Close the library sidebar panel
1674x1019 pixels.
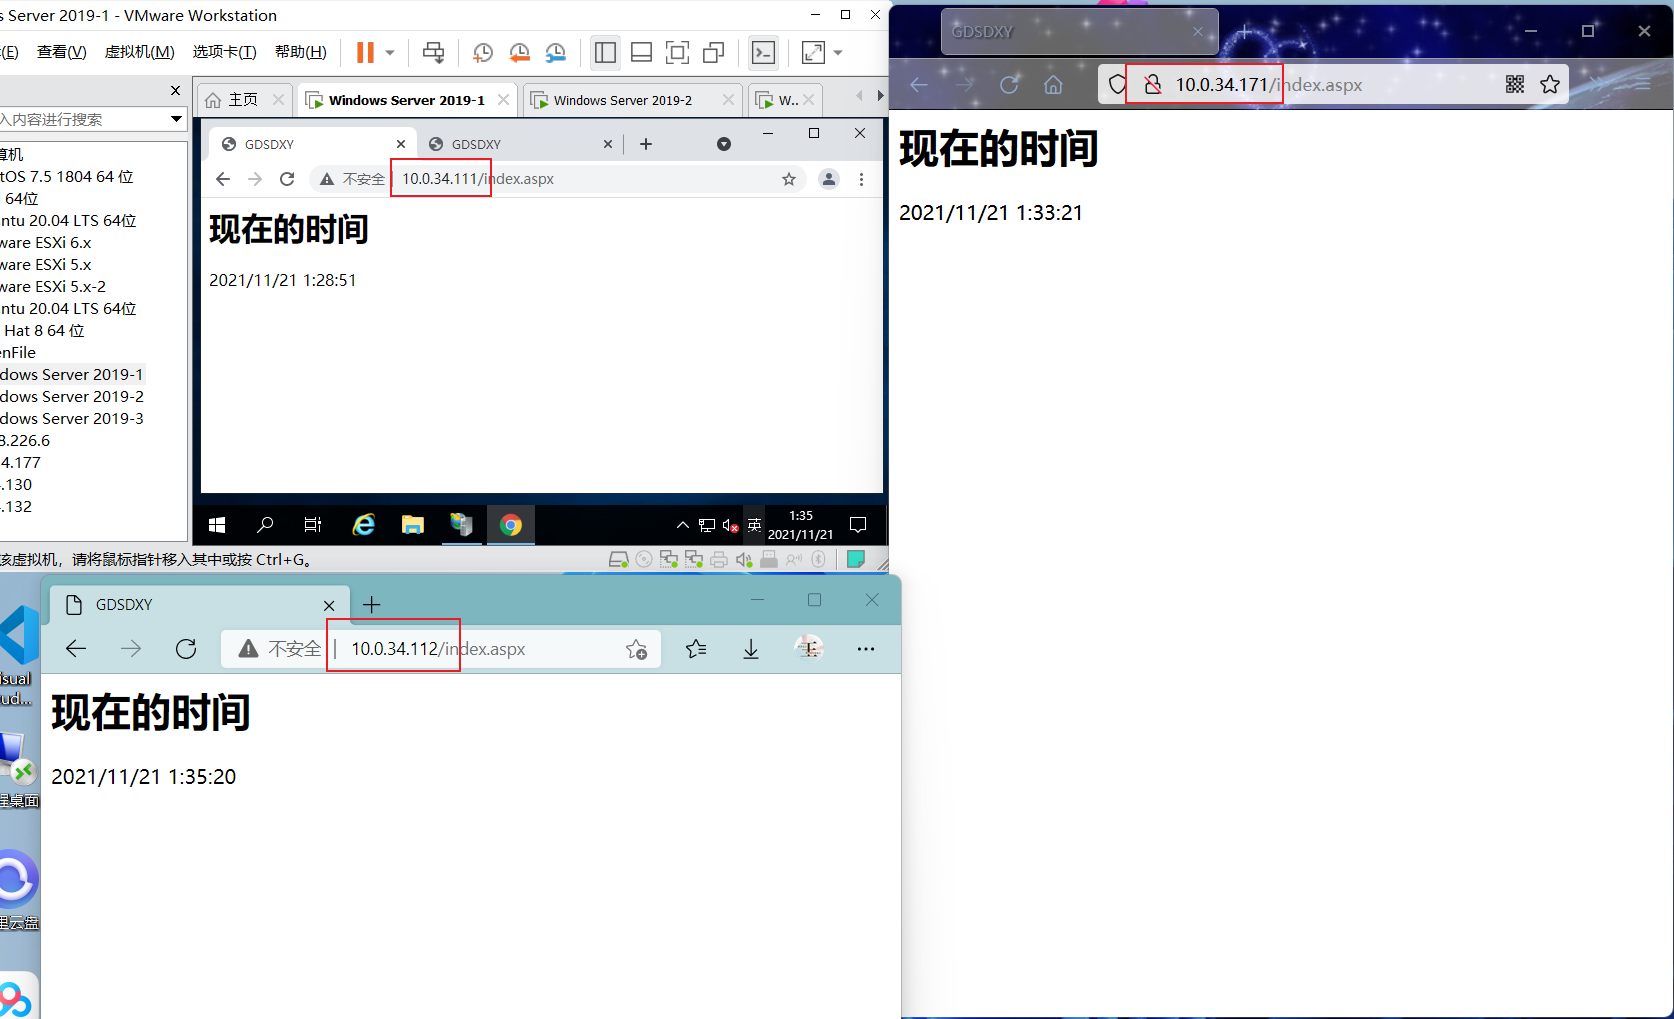(175, 91)
